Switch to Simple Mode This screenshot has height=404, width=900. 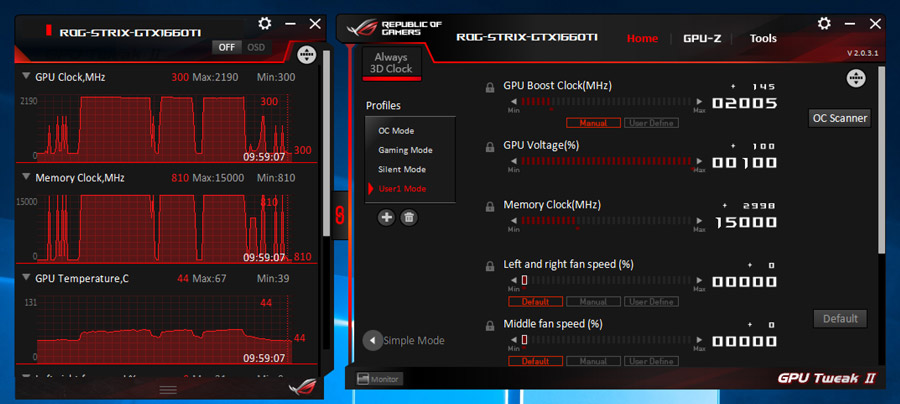click(413, 340)
